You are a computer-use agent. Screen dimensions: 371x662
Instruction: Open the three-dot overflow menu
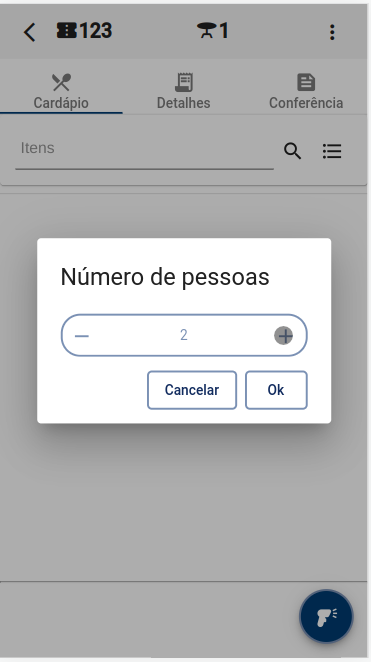coord(332,32)
